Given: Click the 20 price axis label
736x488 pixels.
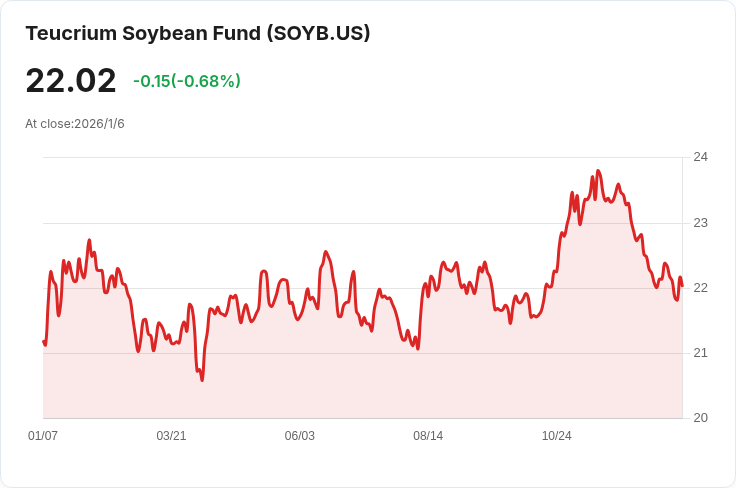Looking at the screenshot, I should [700, 418].
